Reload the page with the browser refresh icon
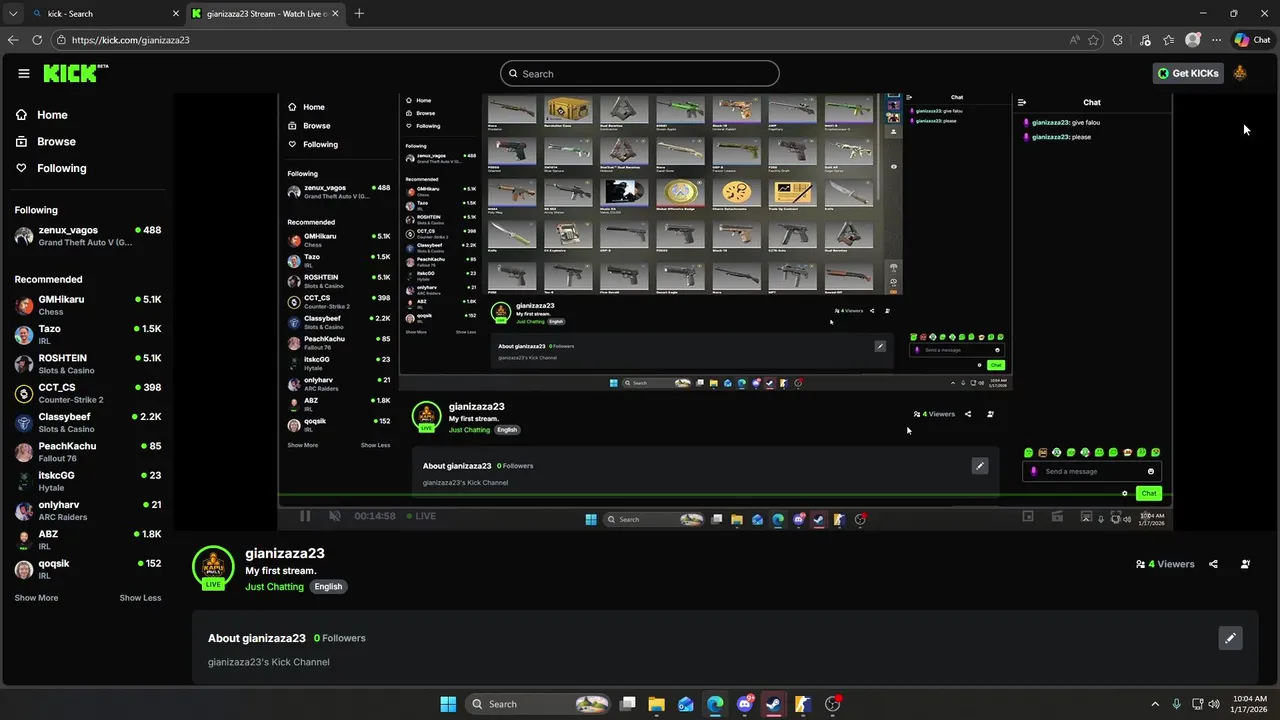 click(x=37, y=40)
